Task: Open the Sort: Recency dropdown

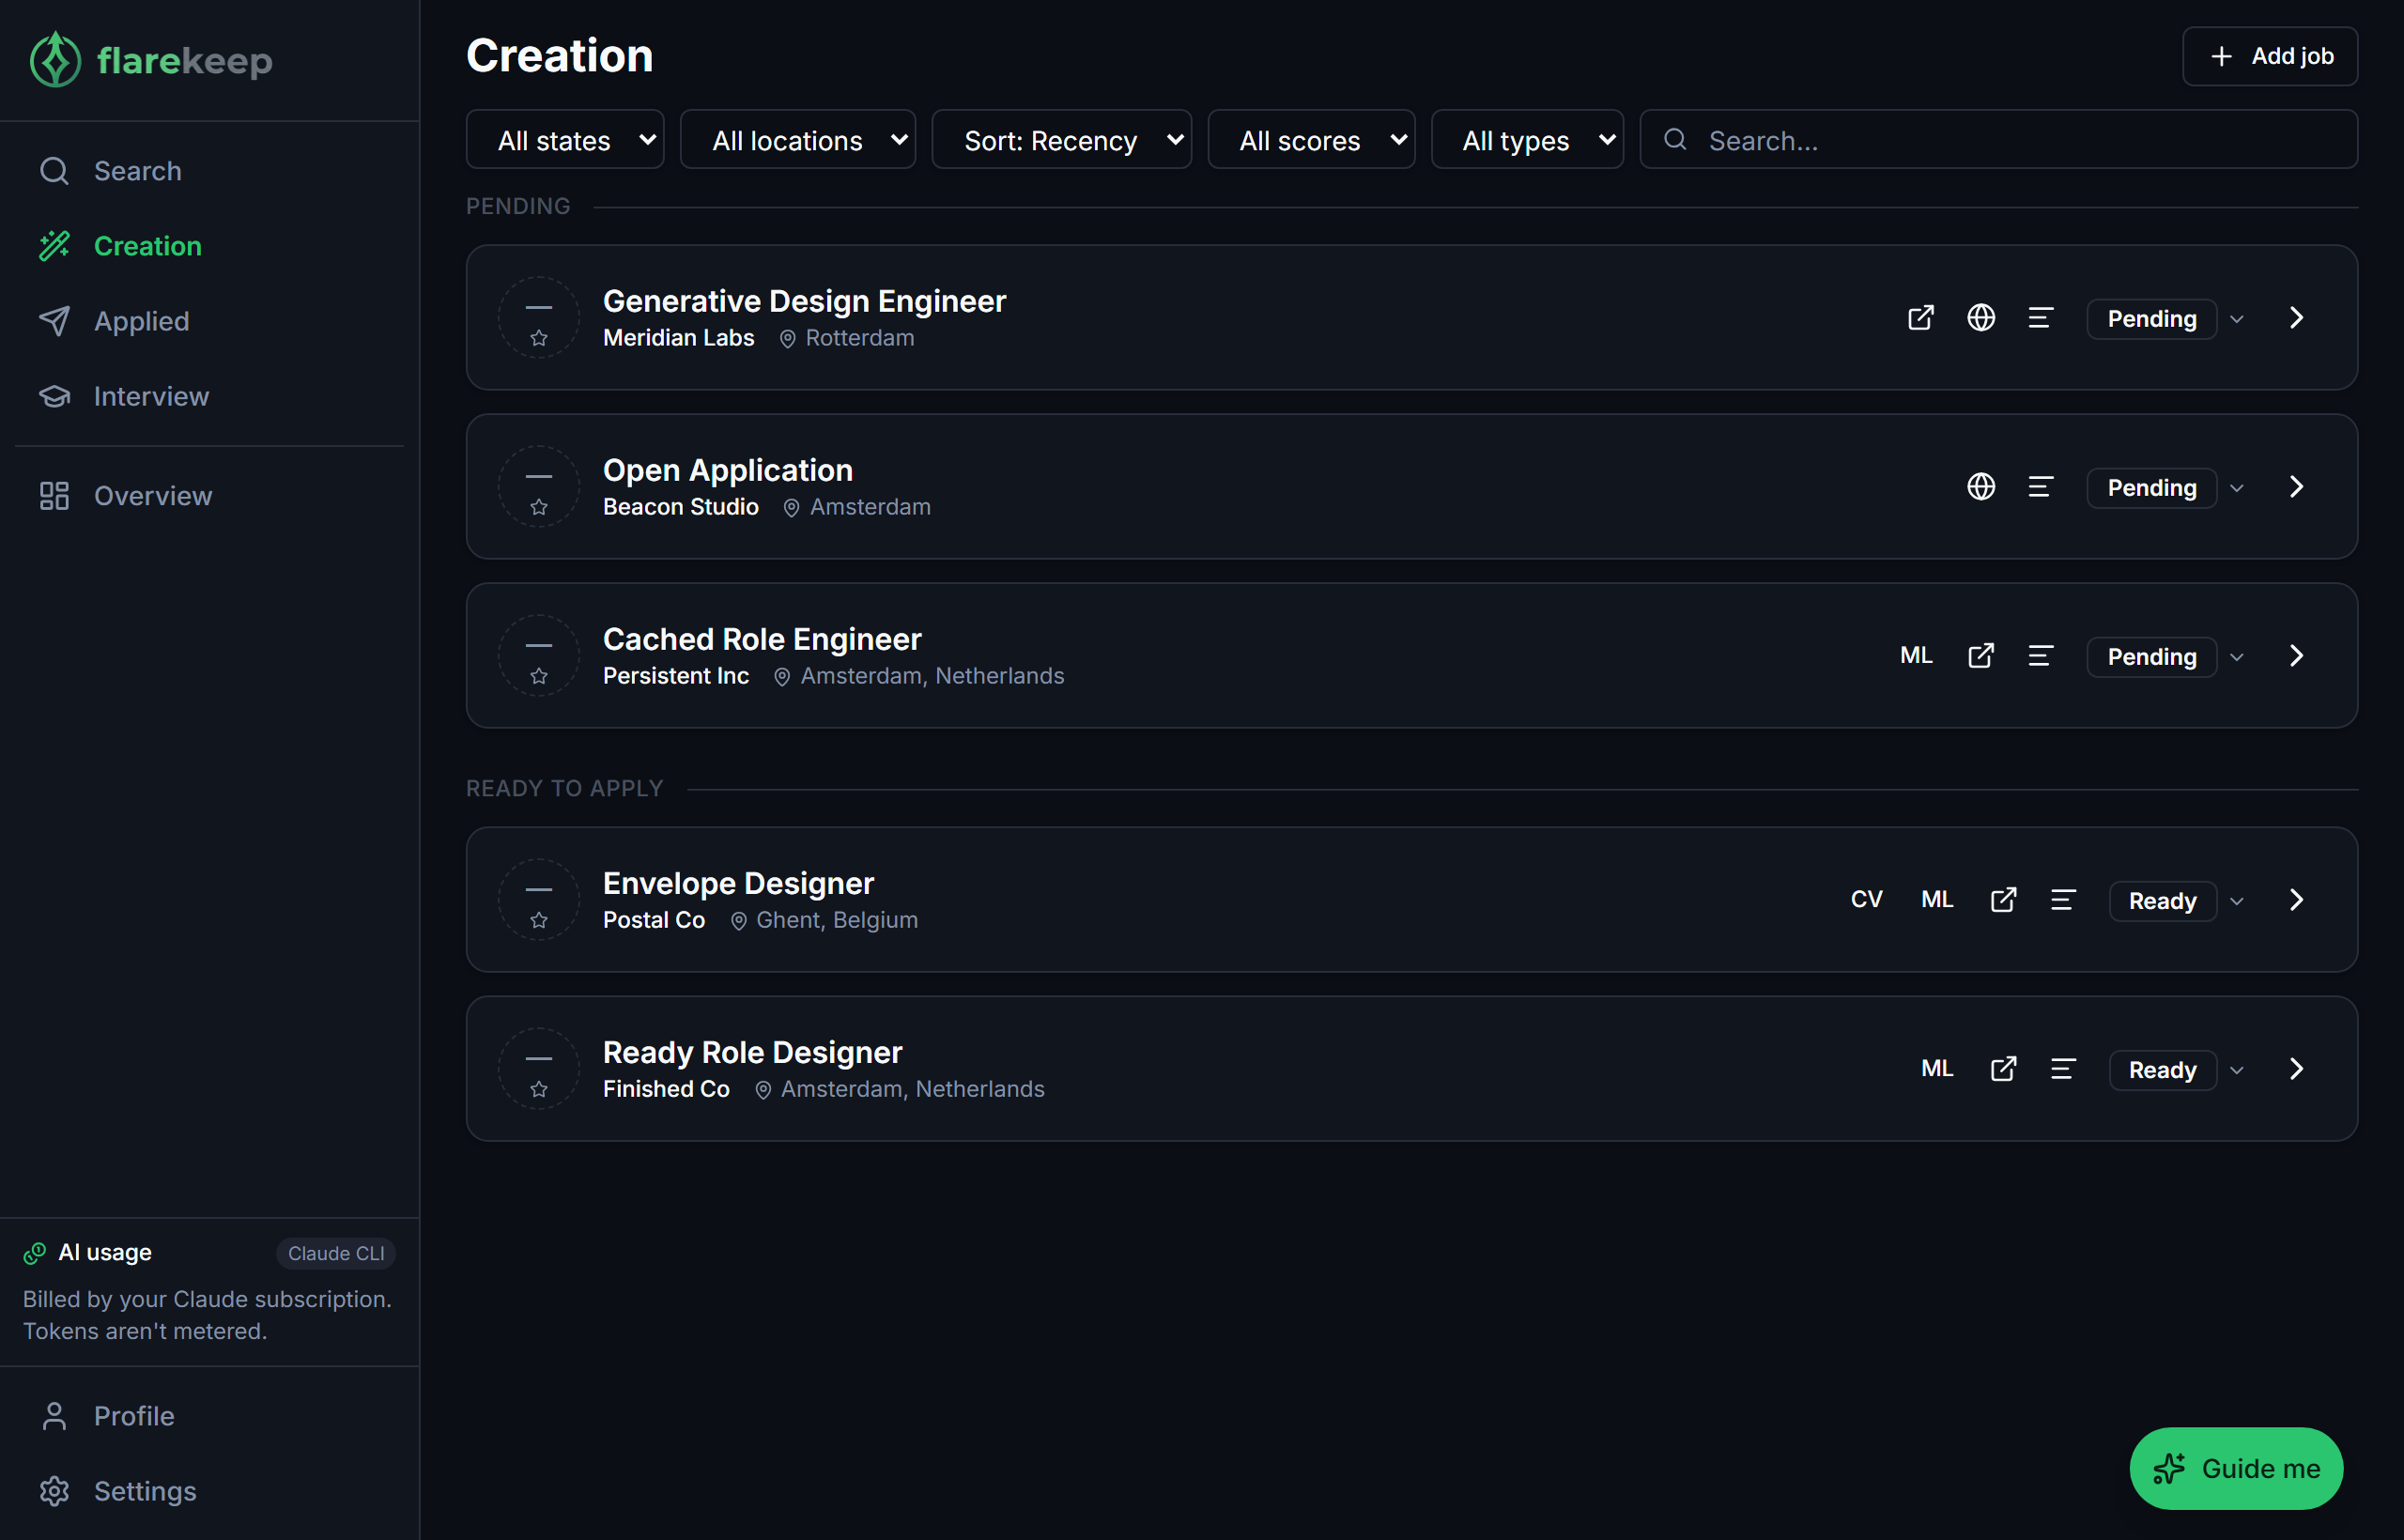Action: pyautogui.click(x=1061, y=140)
